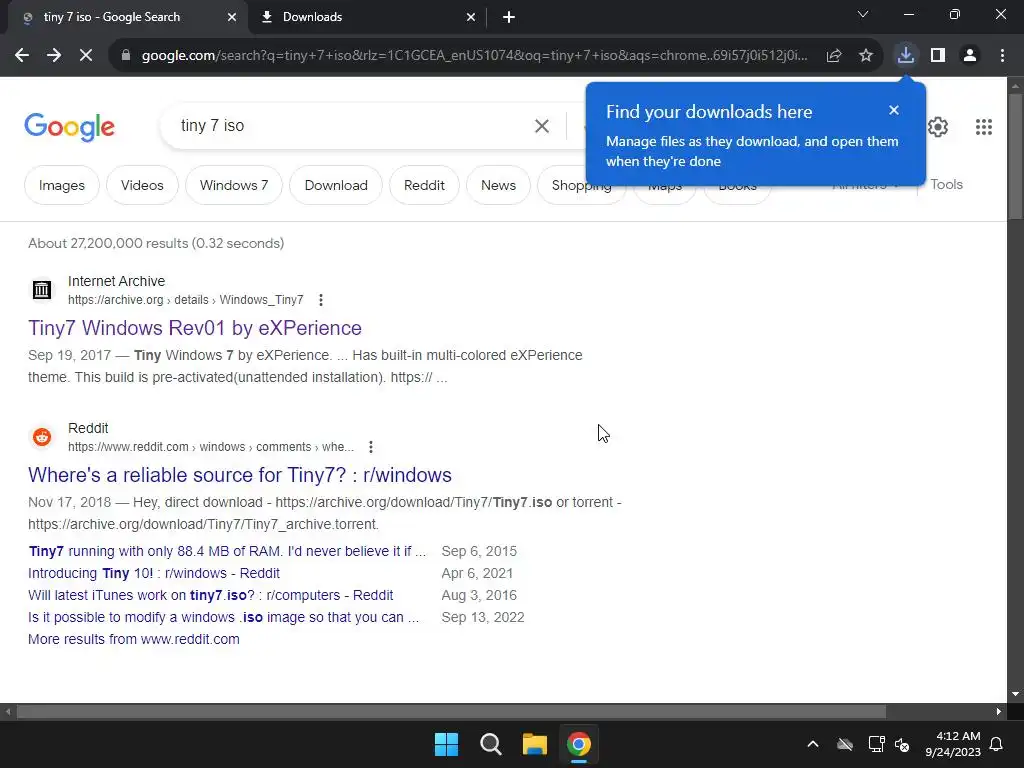
Task: Open the OneDrive tray icon
Action: click(x=845, y=744)
